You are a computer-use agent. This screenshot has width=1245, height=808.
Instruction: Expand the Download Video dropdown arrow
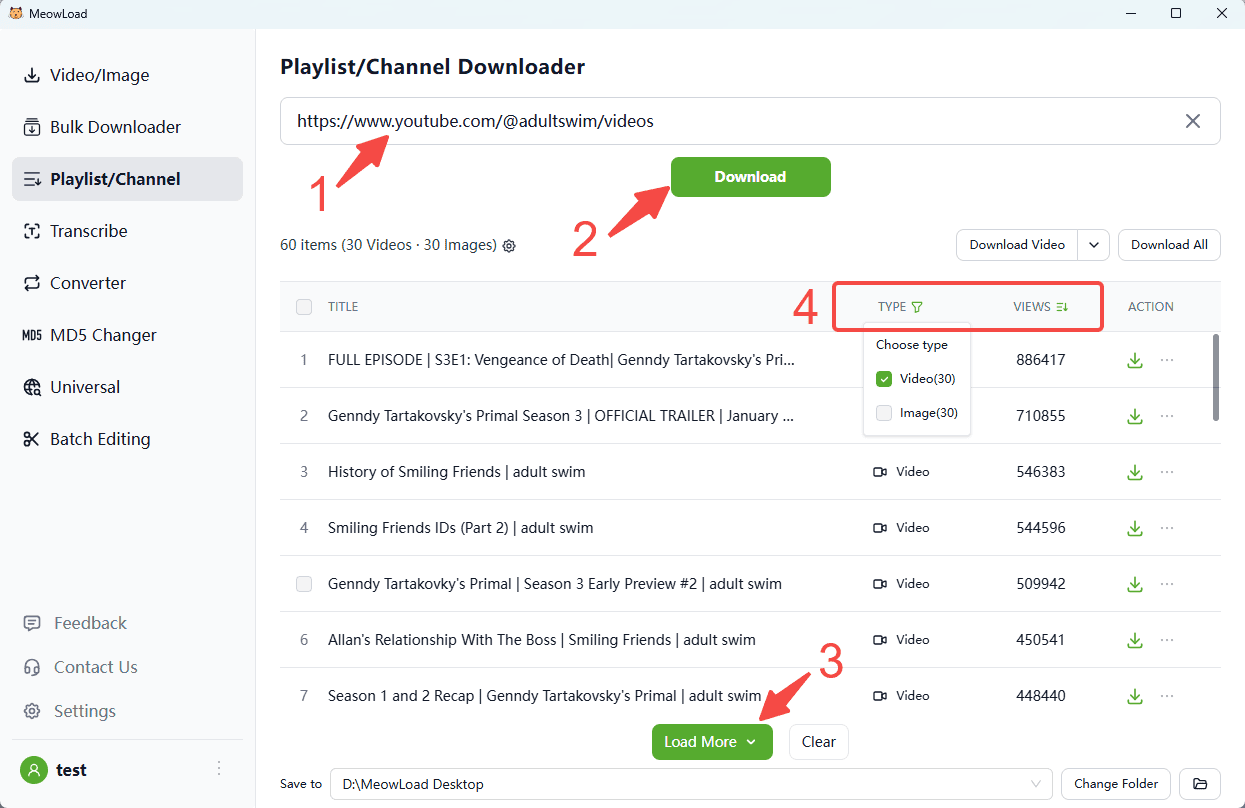[1094, 245]
